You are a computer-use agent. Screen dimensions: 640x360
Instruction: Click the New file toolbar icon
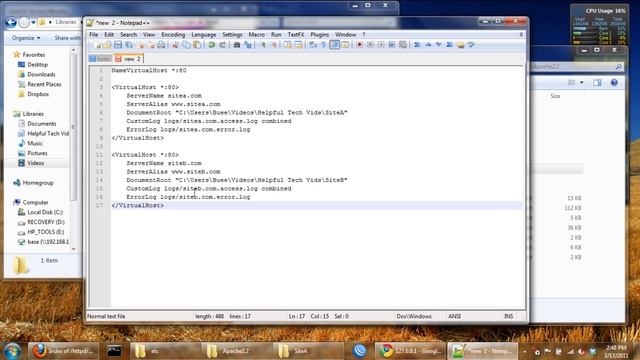tap(97, 45)
